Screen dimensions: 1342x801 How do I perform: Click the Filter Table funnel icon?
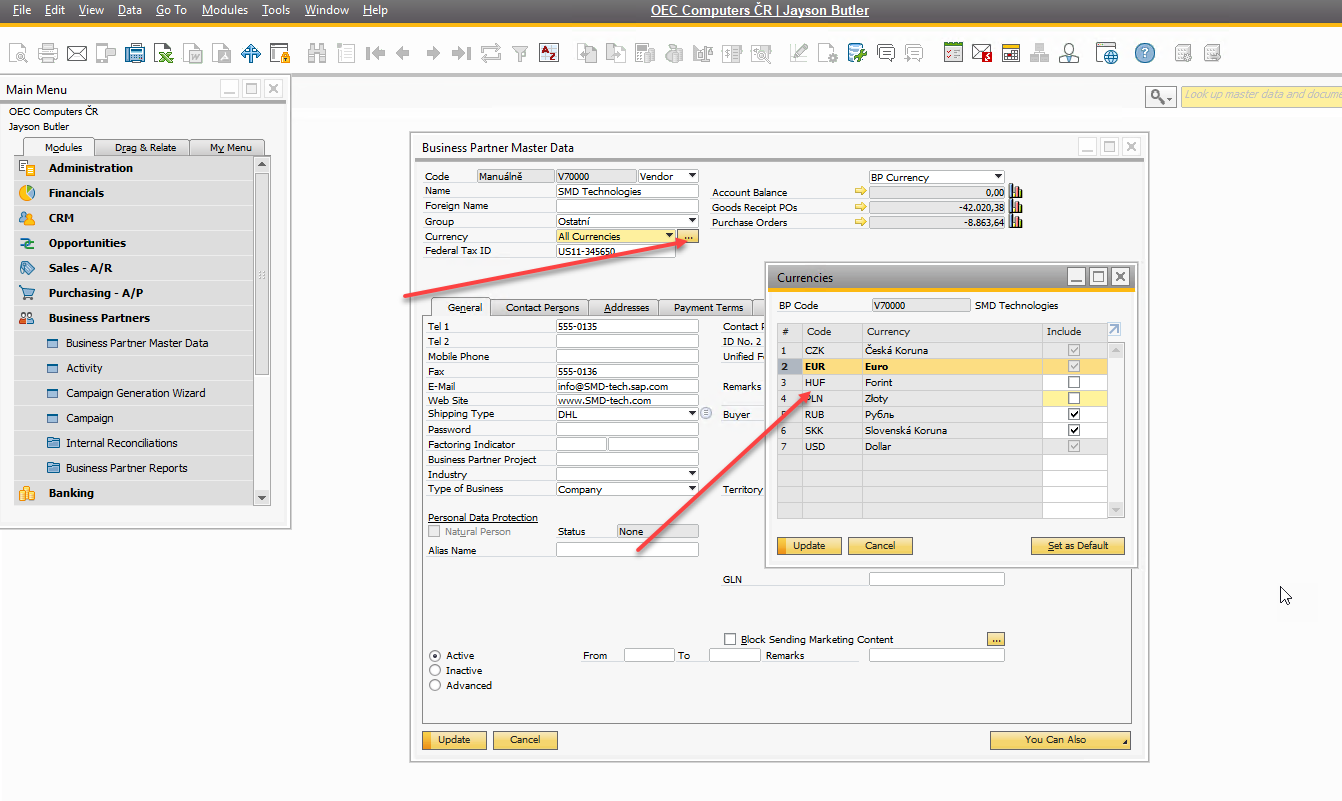point(520,53)
